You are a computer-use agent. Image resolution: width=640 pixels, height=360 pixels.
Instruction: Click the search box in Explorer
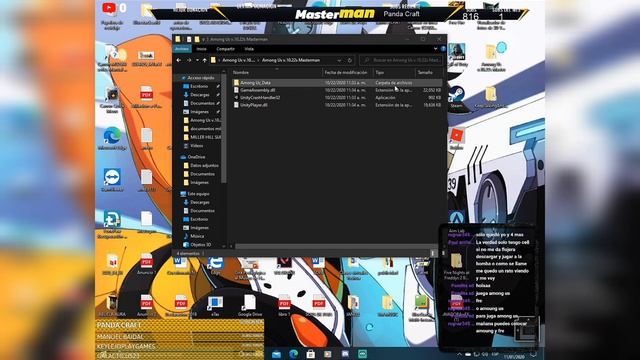[401, 60]
